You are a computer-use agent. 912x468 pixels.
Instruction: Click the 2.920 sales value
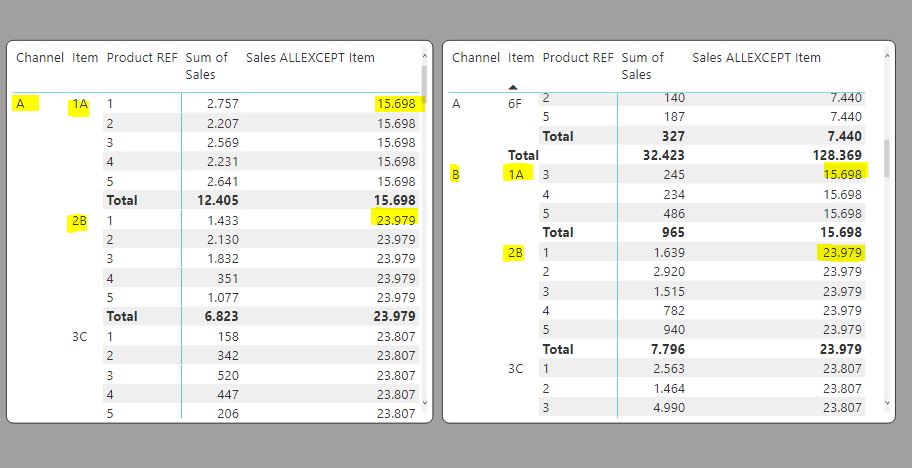669,271
